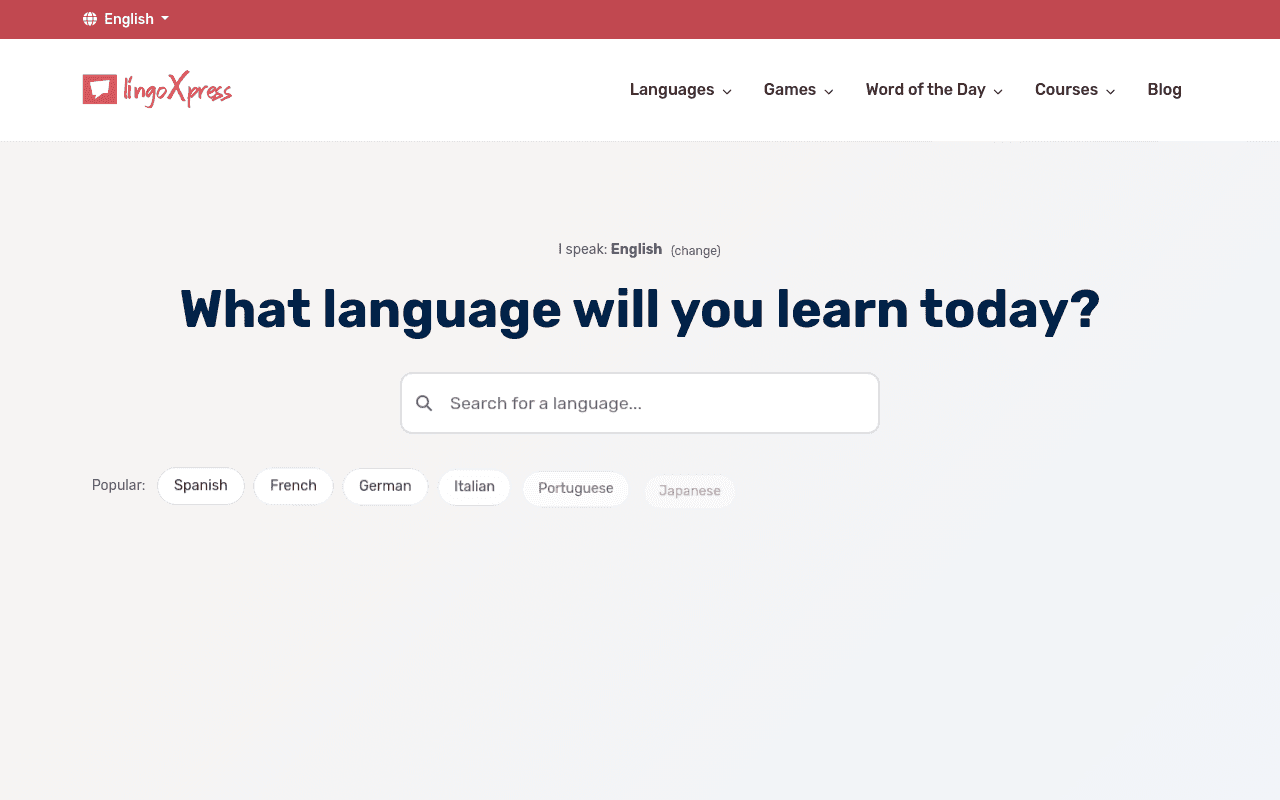The image size is (1280, 800).
Task: Open the Games dropdown menu
Action: click(x=798, y=90)
